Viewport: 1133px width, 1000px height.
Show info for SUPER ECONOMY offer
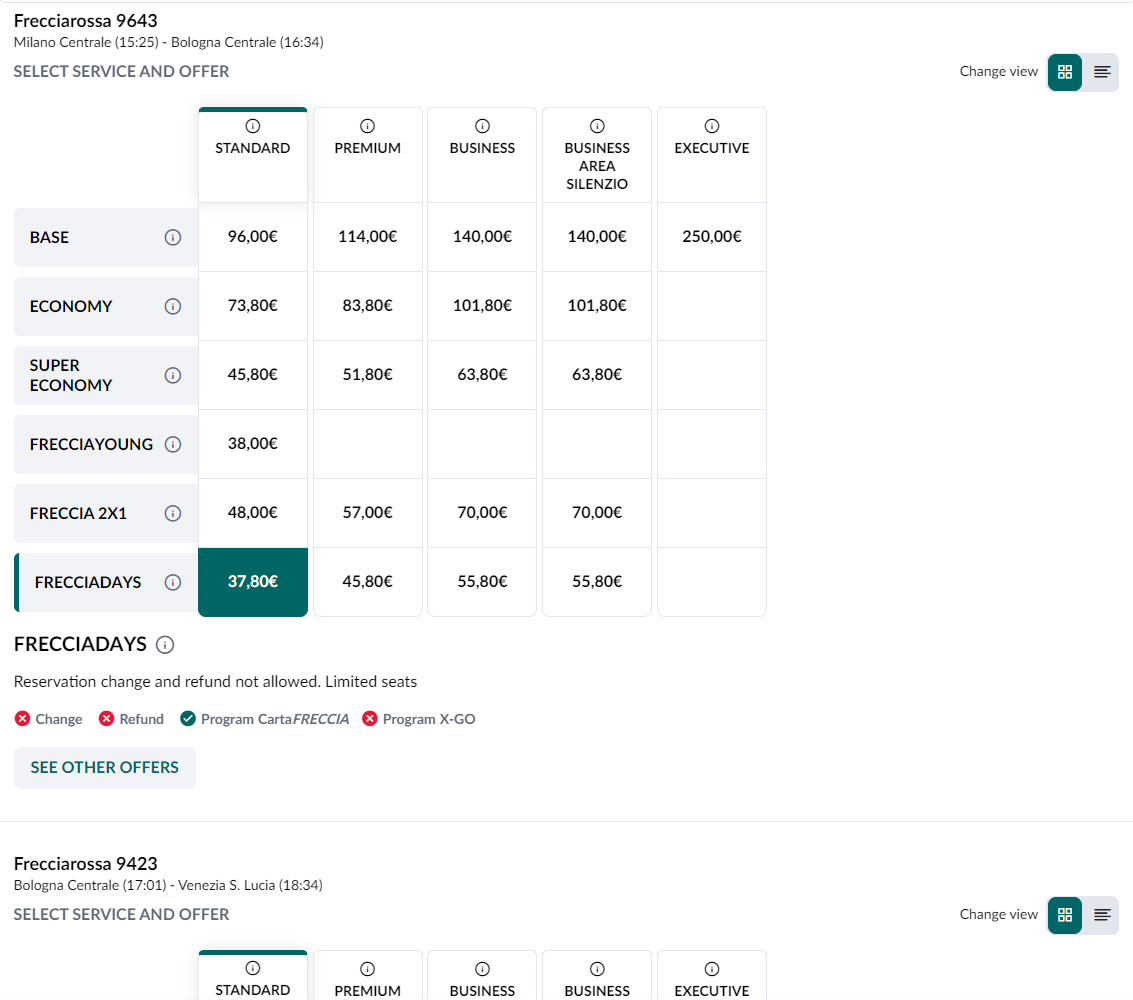pos(173,375)
